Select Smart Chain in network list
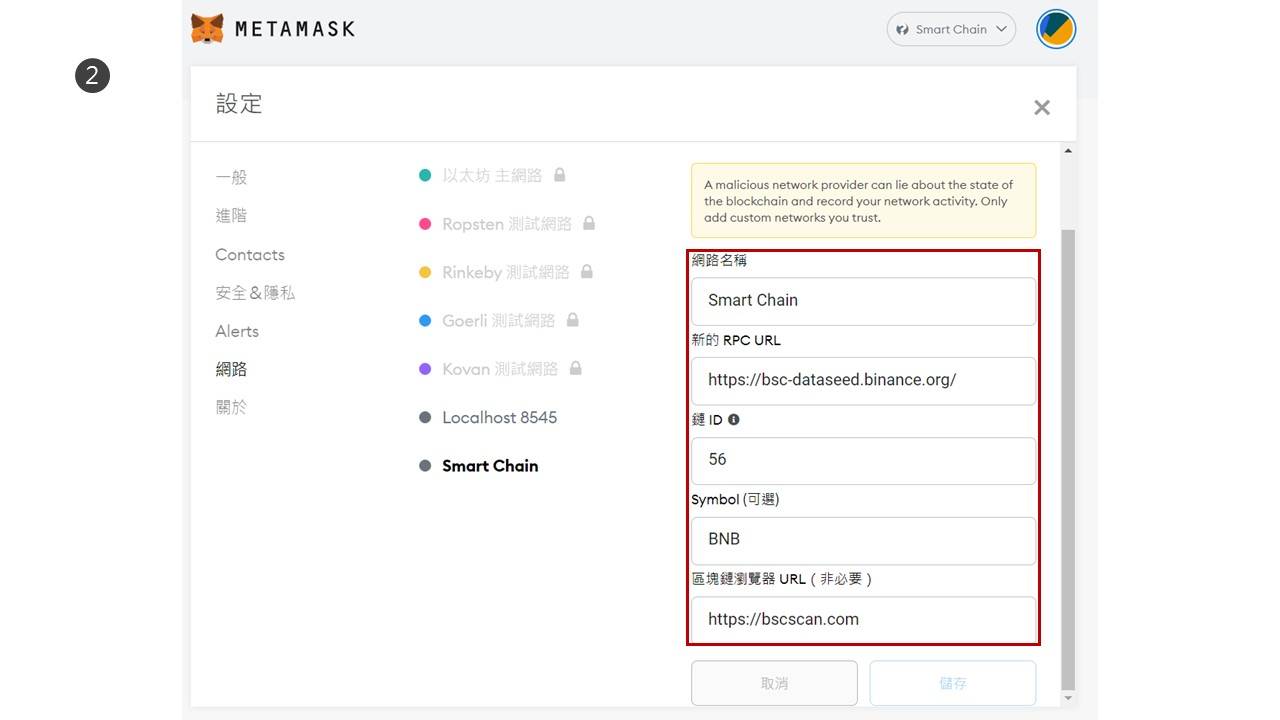Viewport: 1280px width, 720px height. tap(490, 466)
